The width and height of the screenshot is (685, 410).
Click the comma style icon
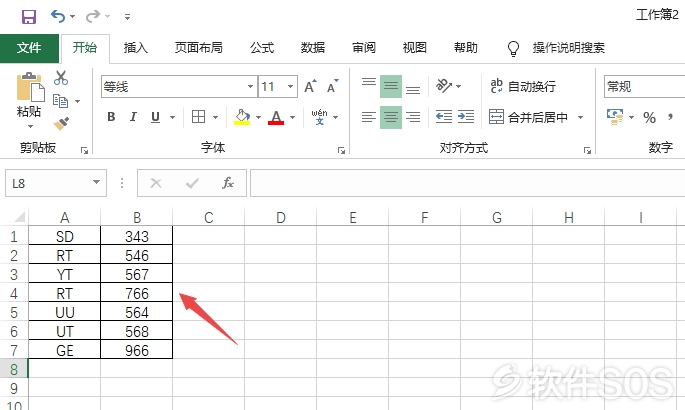[x=670, y=117]
